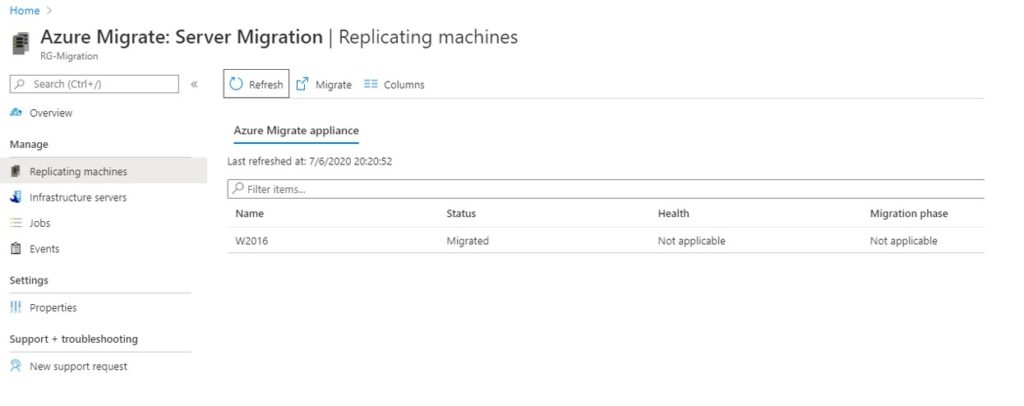Viewport: 1024px width, 406px height.
Task: Click the Refresh circular arrow icon
Action: pos(236,84)
